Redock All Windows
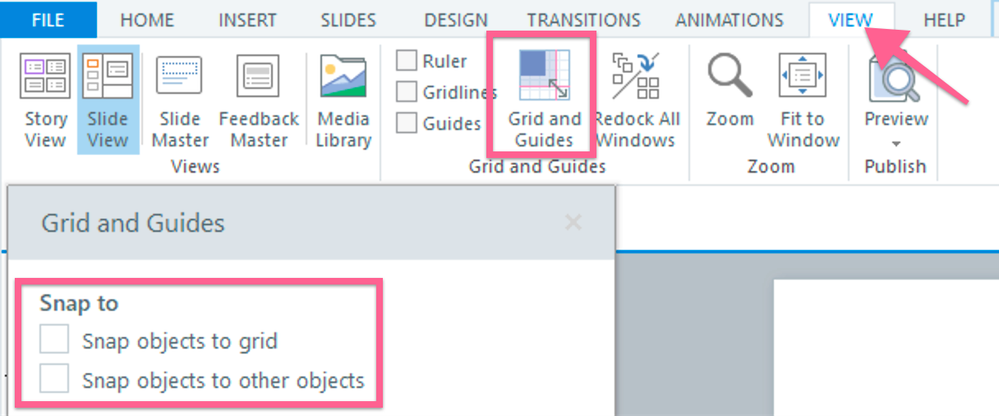The image size is (999, 417). [x=635, y=100]
